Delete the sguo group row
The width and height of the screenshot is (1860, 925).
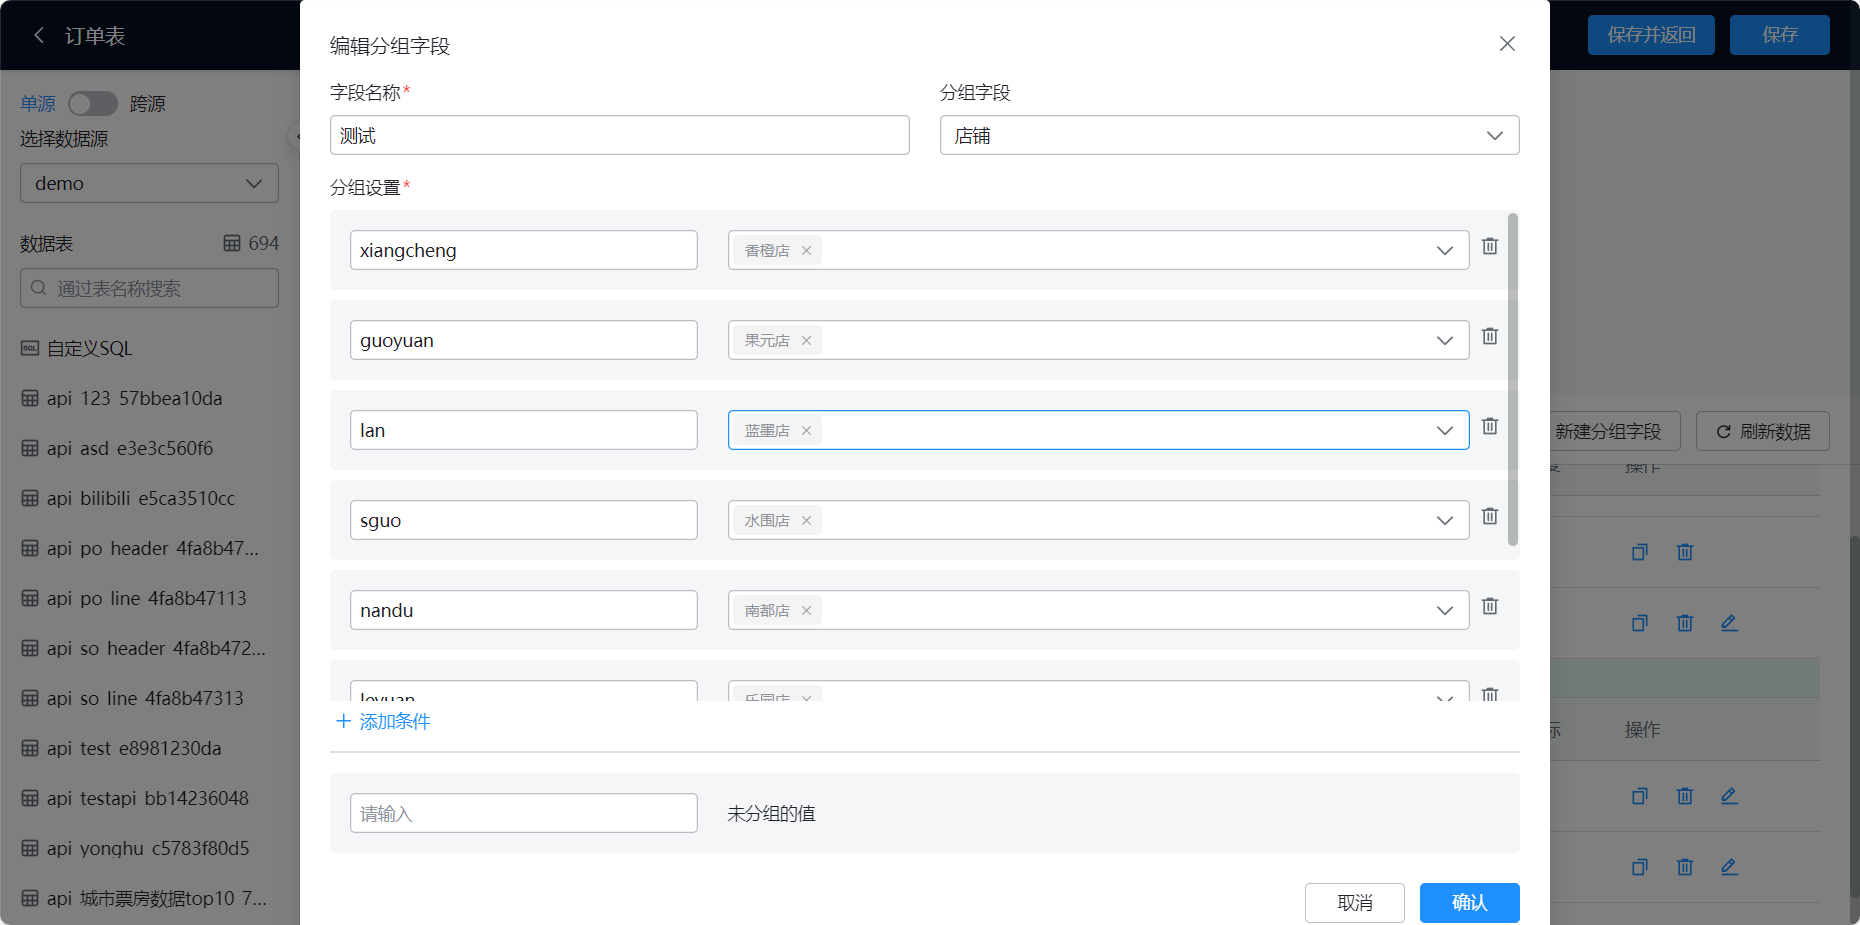tap(1490, 516)
